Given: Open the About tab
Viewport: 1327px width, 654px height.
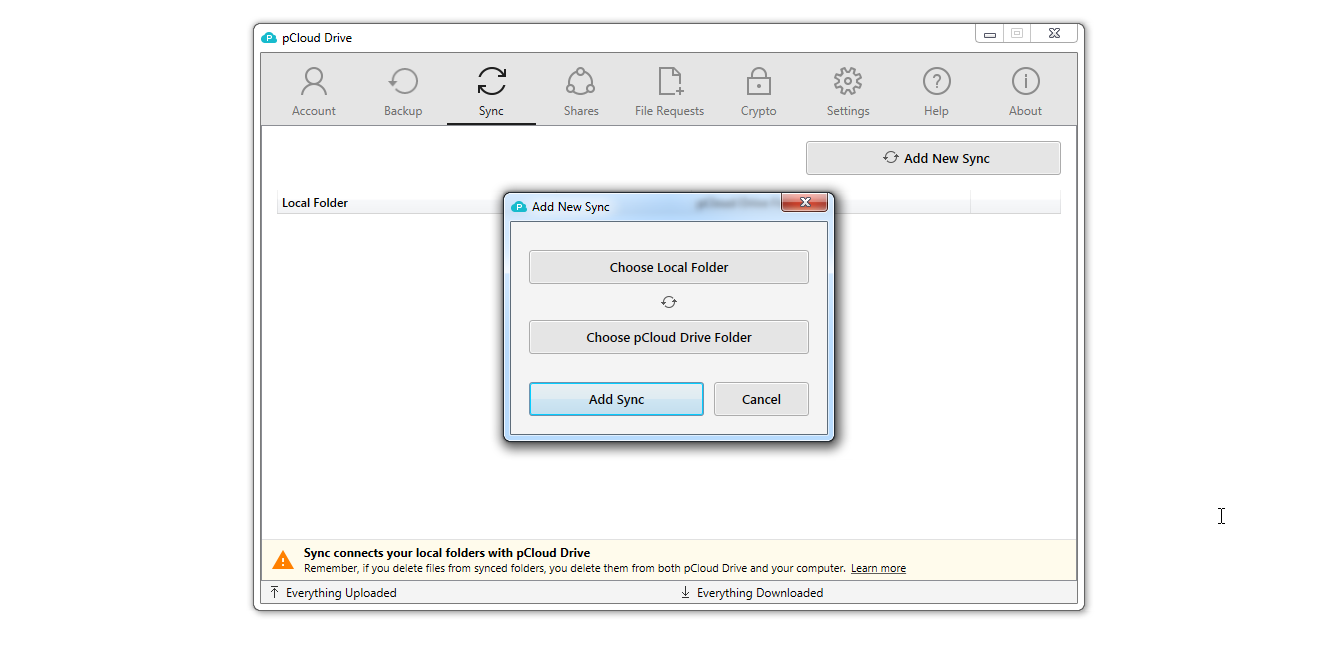Looking at the screenshot, I should 1025,92.
